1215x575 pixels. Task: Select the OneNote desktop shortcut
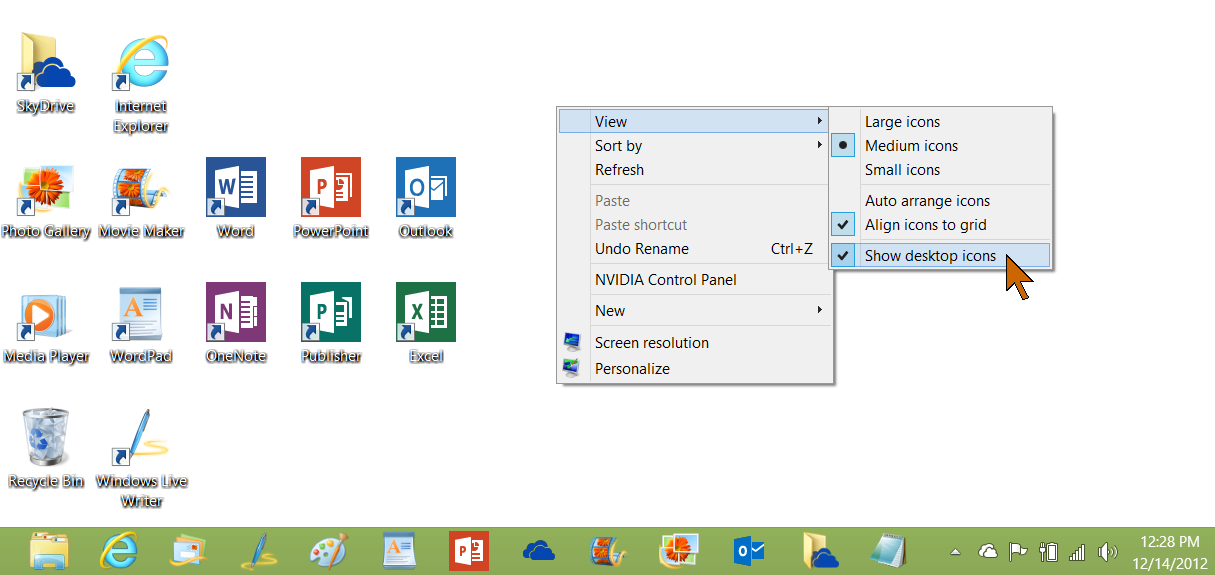[x=236, y=323]
